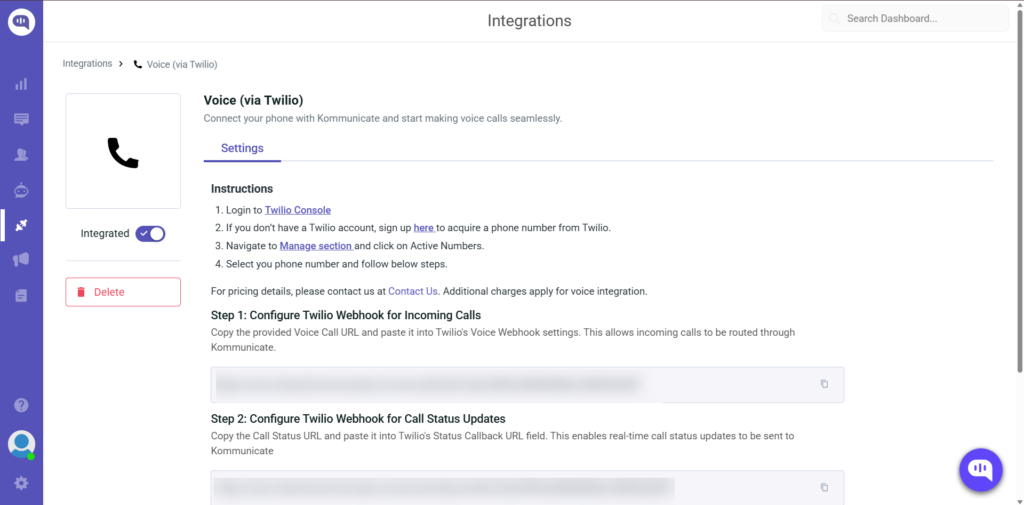
Task: Toggle the Integrated switch off
Action: click(x=150, y=233)
